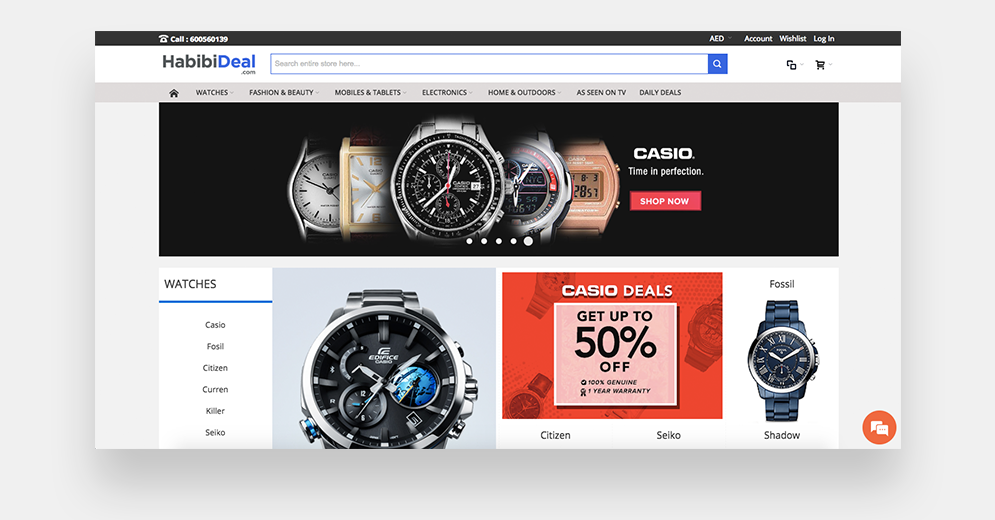Select As Seen On TV menu item
Viewport: 995px width, 520px height.
pos(601,93)
